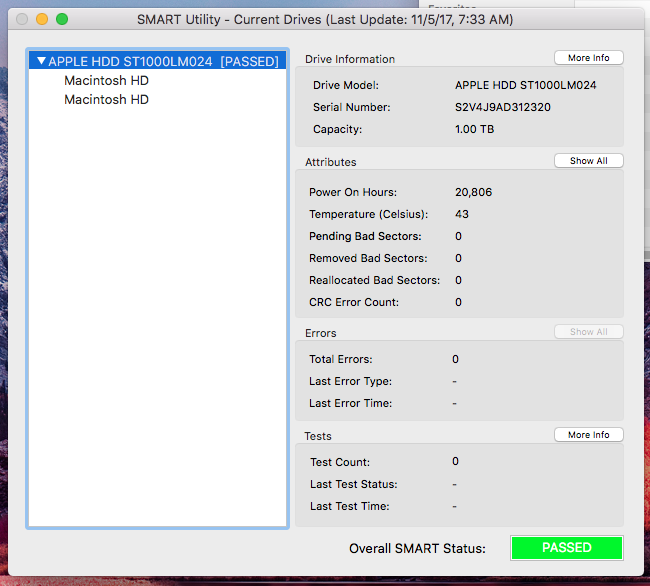Viewport: 650px width, 586px height.
Task: Click the grayed-out close window button
Action: (22, 19)
